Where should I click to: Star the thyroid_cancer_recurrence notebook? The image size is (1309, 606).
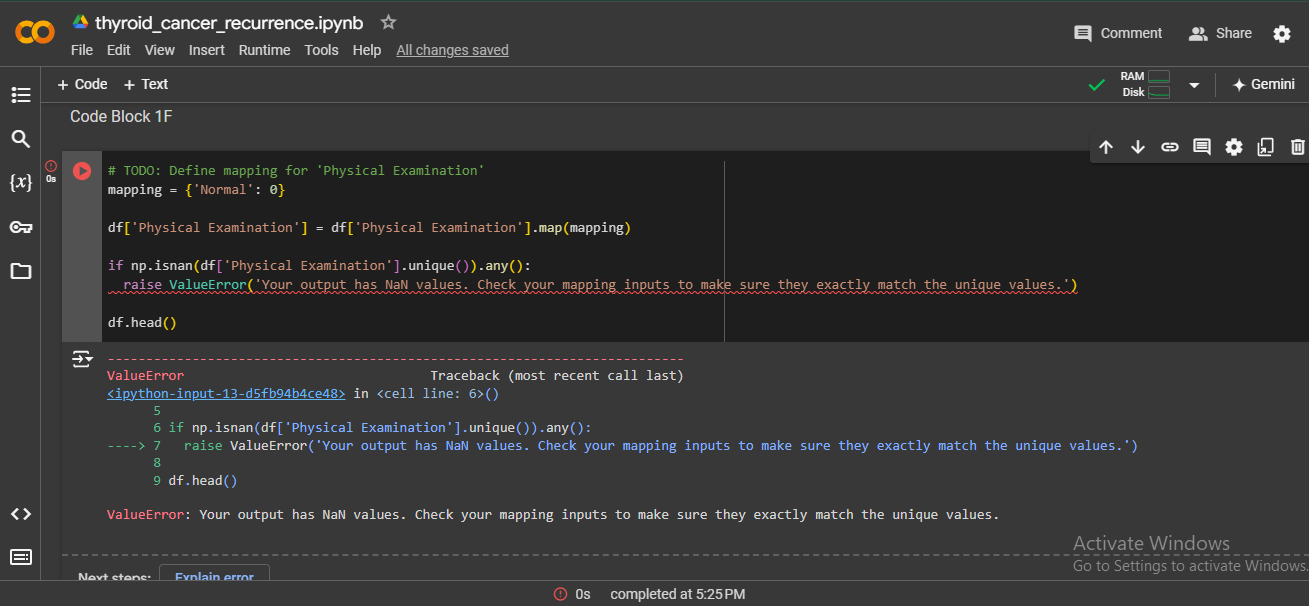coord(389,22)
